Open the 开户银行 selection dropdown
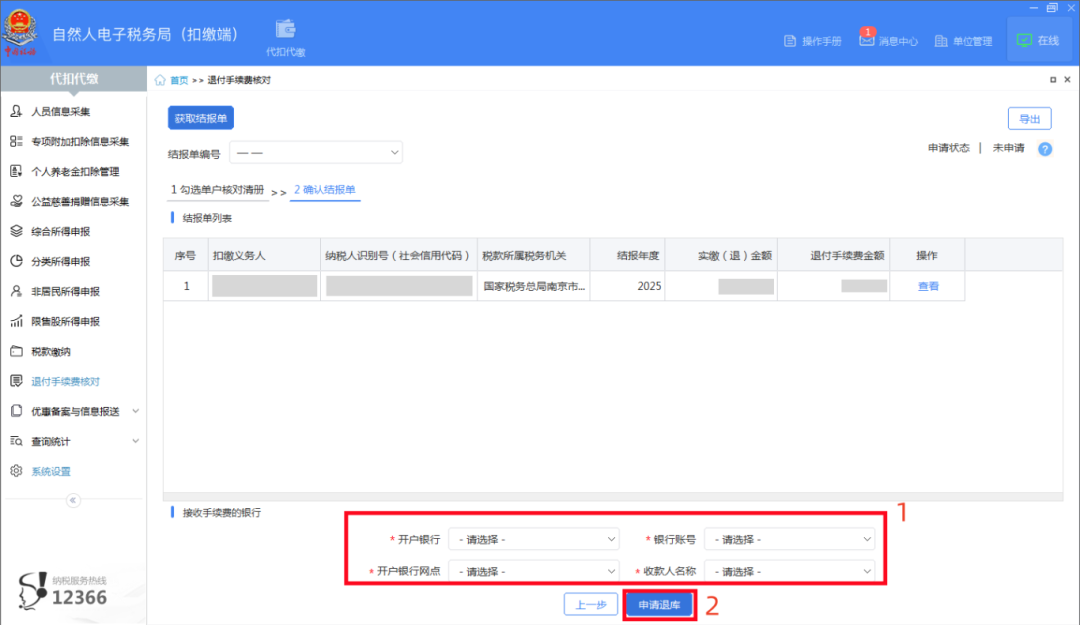The height and width of the screenshot is (625, 1080). (533, 538)
